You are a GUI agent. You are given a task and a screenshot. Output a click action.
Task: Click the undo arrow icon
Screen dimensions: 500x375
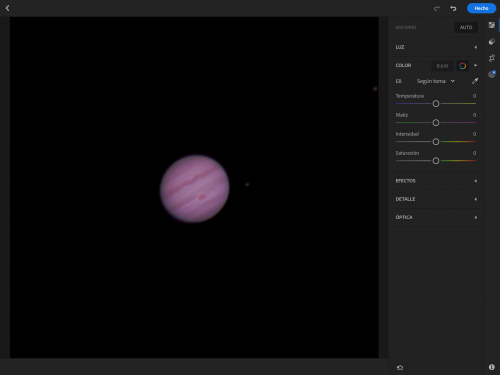click(453, 8)
